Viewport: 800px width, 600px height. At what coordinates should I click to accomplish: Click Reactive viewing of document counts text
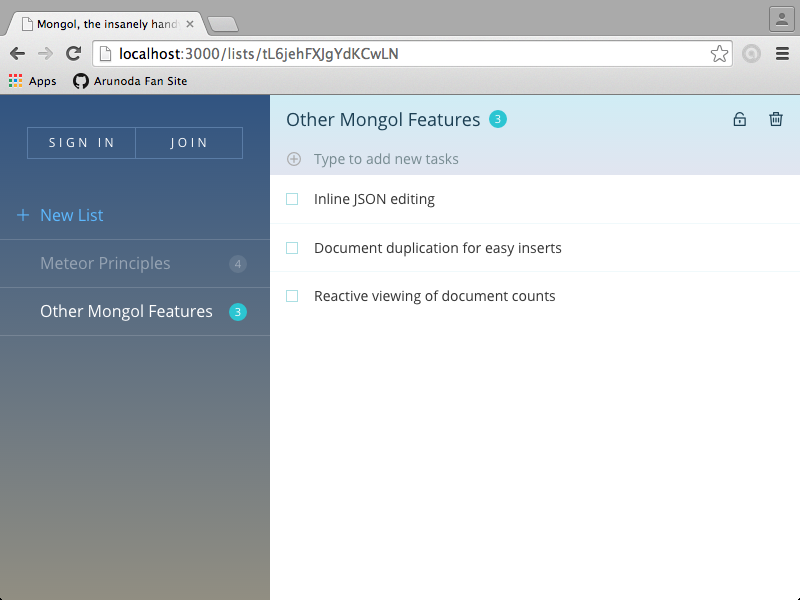435,296
